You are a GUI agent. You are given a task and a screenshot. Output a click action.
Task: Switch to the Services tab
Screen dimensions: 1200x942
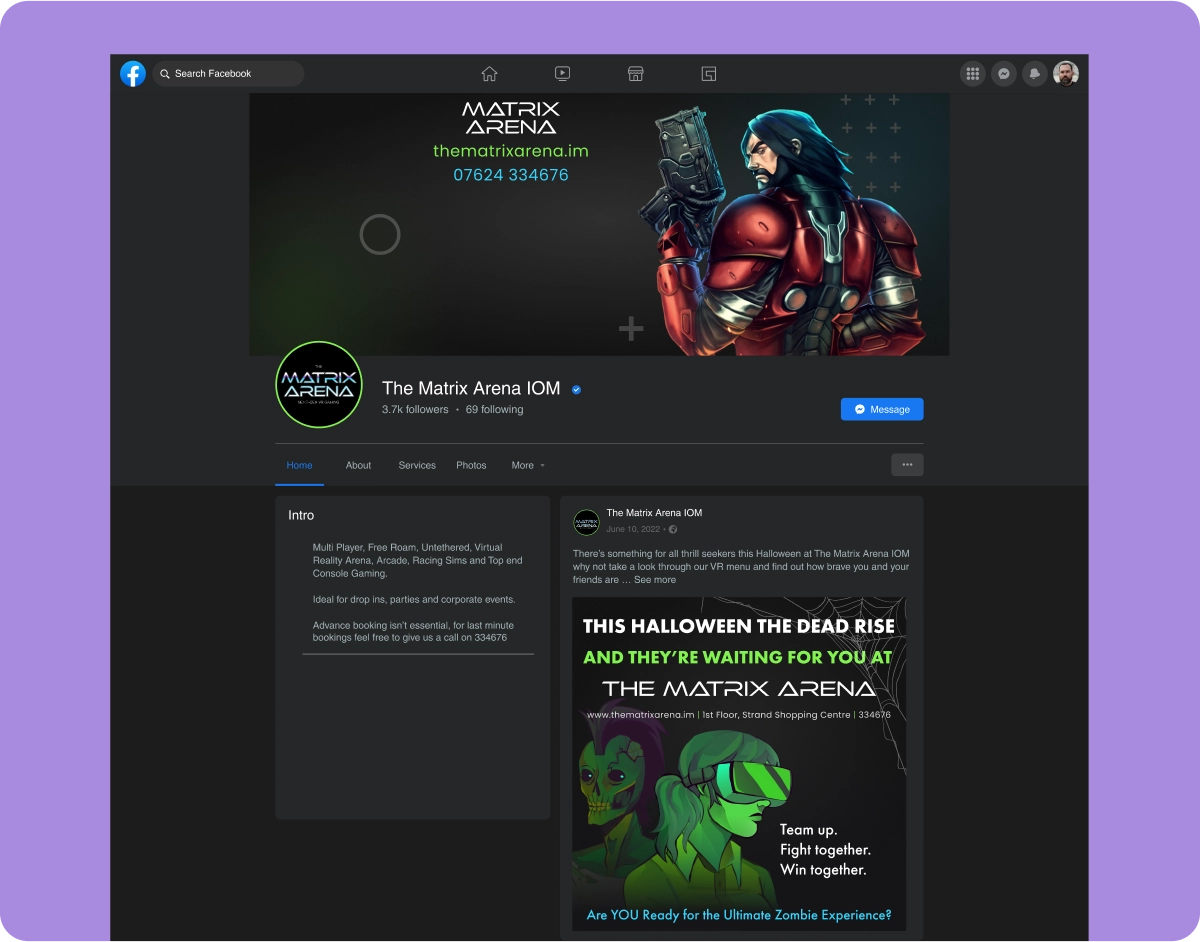pos(417,465)
